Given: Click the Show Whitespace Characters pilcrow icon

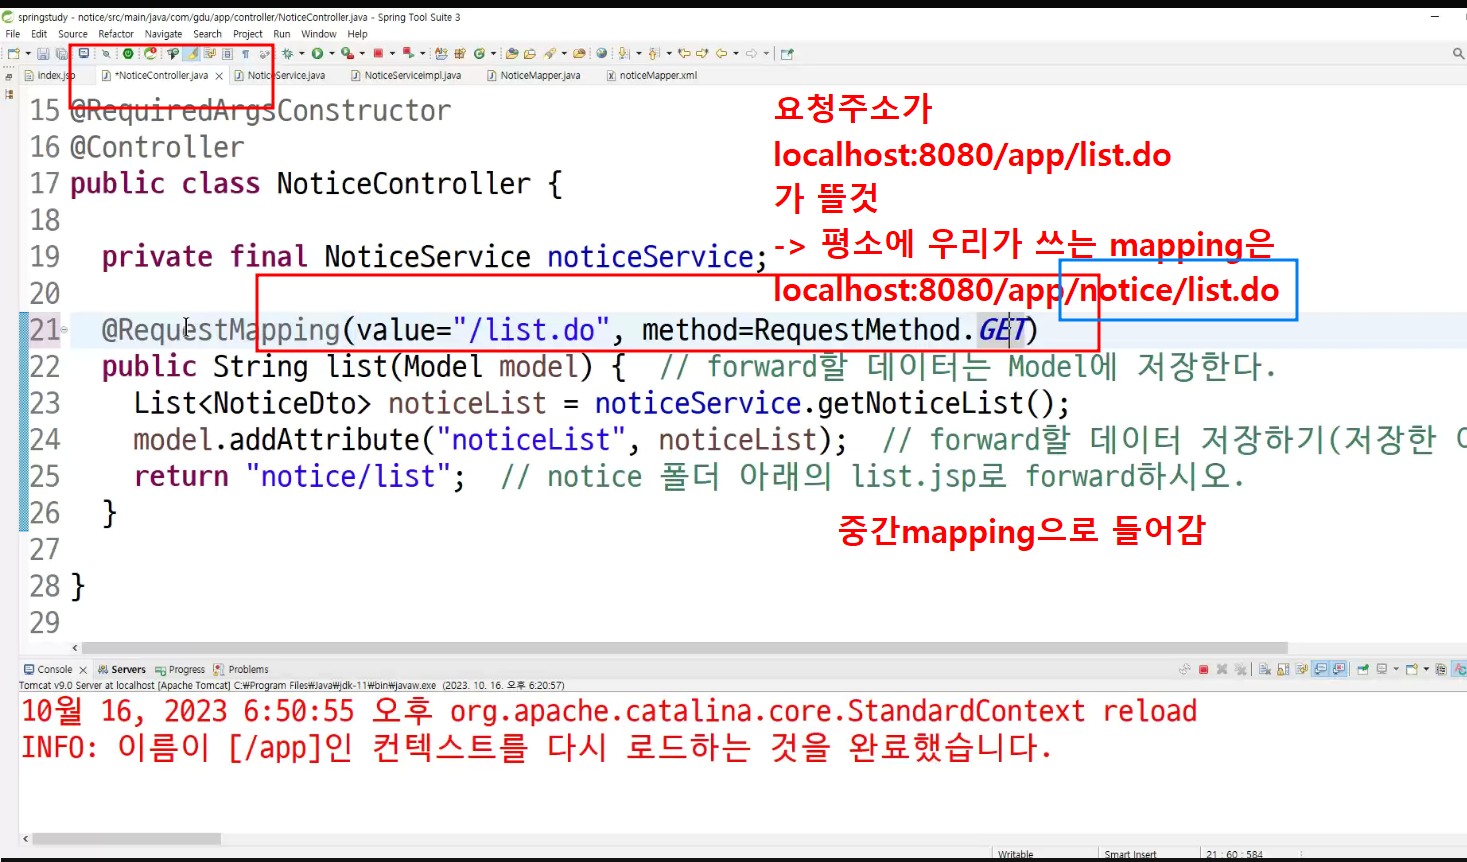Looking at the screenshot, I should coord(245,54).
